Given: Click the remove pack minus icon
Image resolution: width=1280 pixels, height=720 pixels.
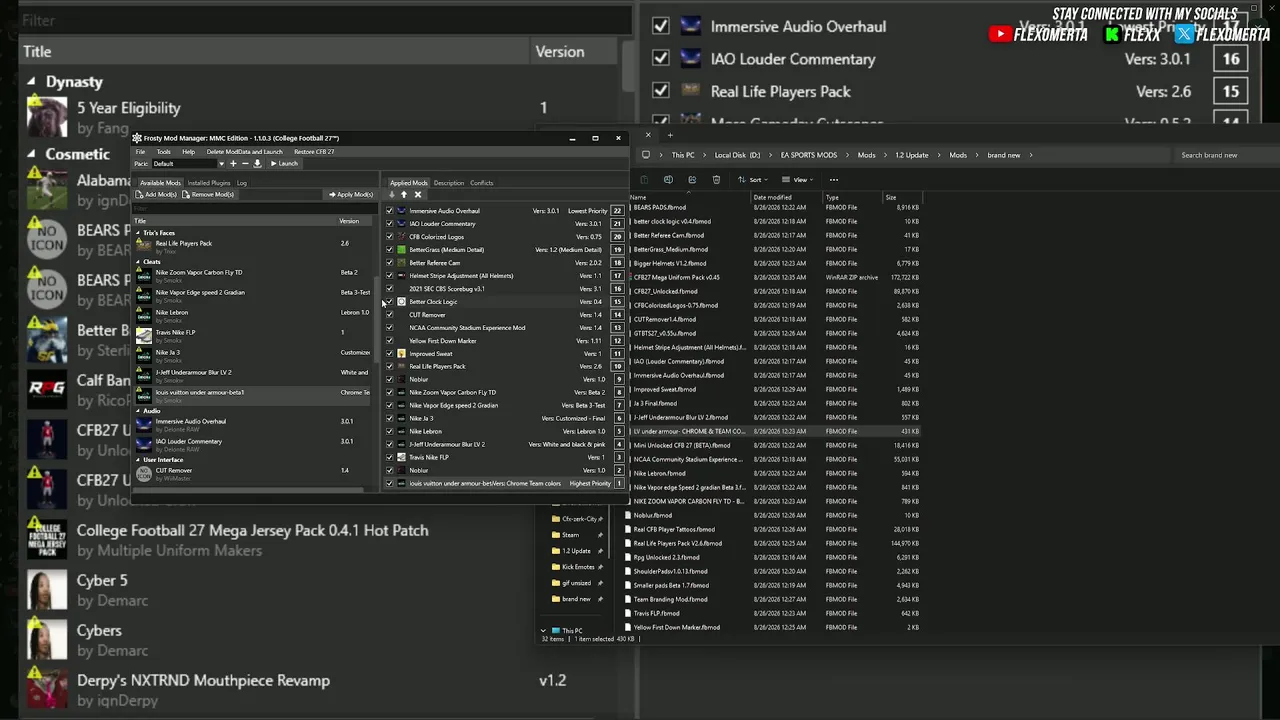Looking at the screenshot, I should pos(245,164).
